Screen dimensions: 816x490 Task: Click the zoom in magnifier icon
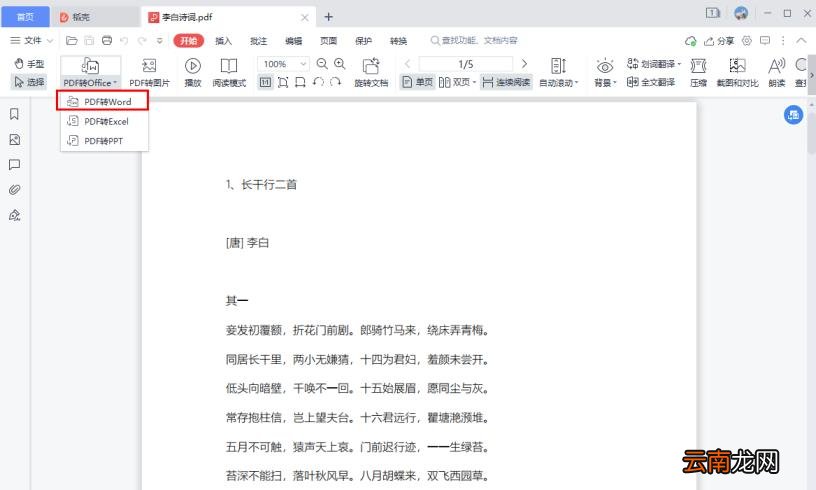pyautogui.click(x=340, y=63)
